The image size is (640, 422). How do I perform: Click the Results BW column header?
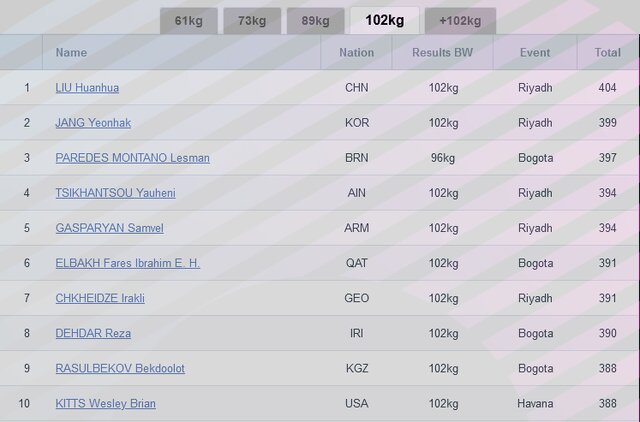[442, 52]
